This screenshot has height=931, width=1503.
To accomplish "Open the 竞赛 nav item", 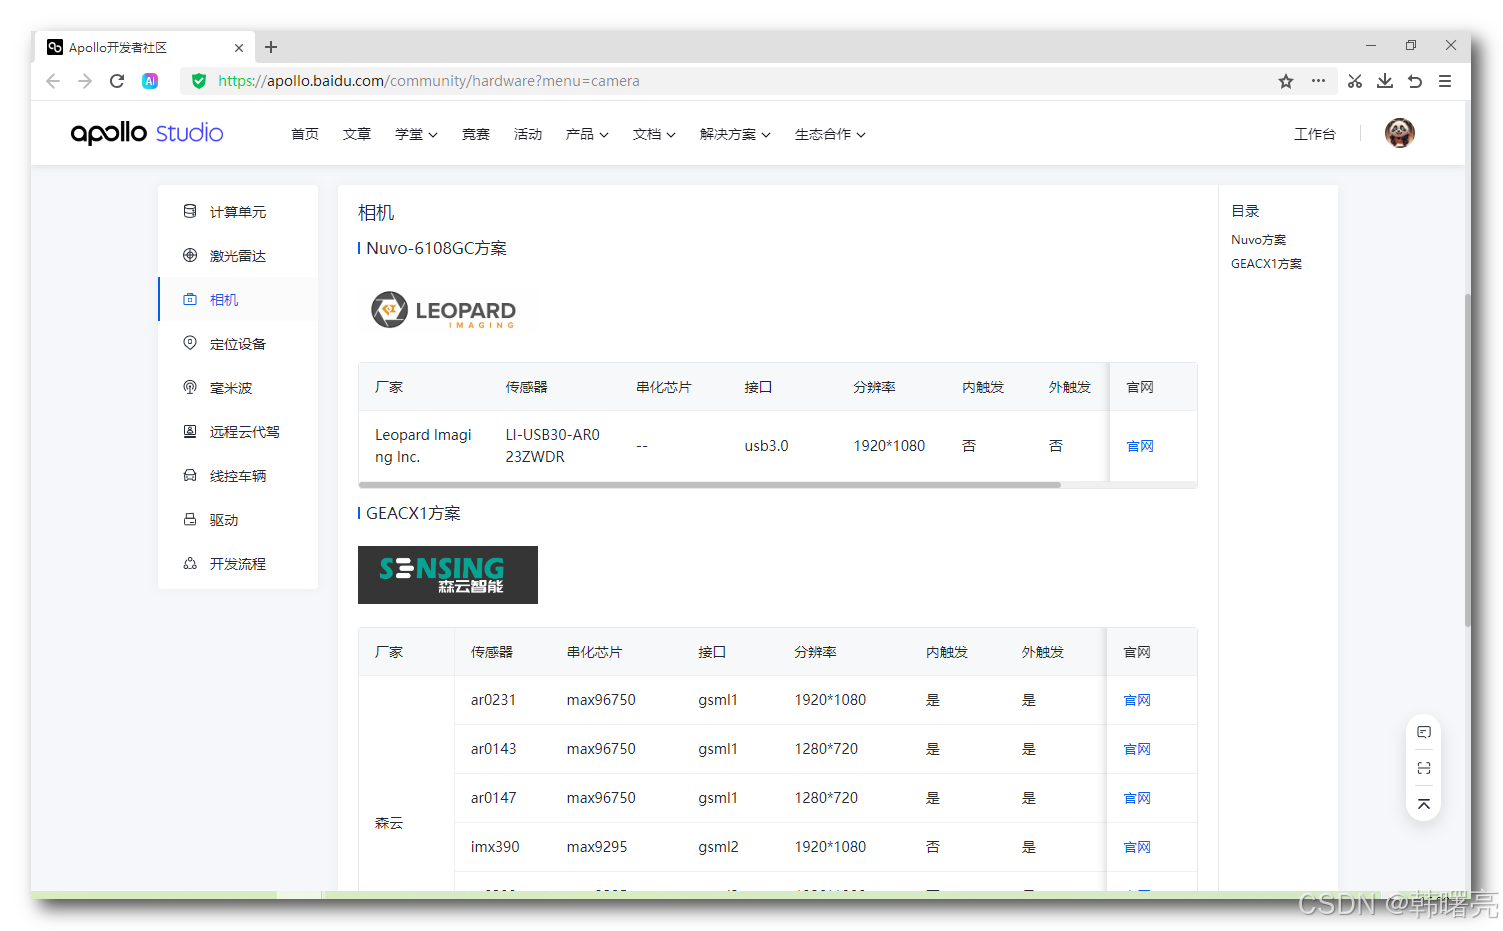I will pos(476,134).
